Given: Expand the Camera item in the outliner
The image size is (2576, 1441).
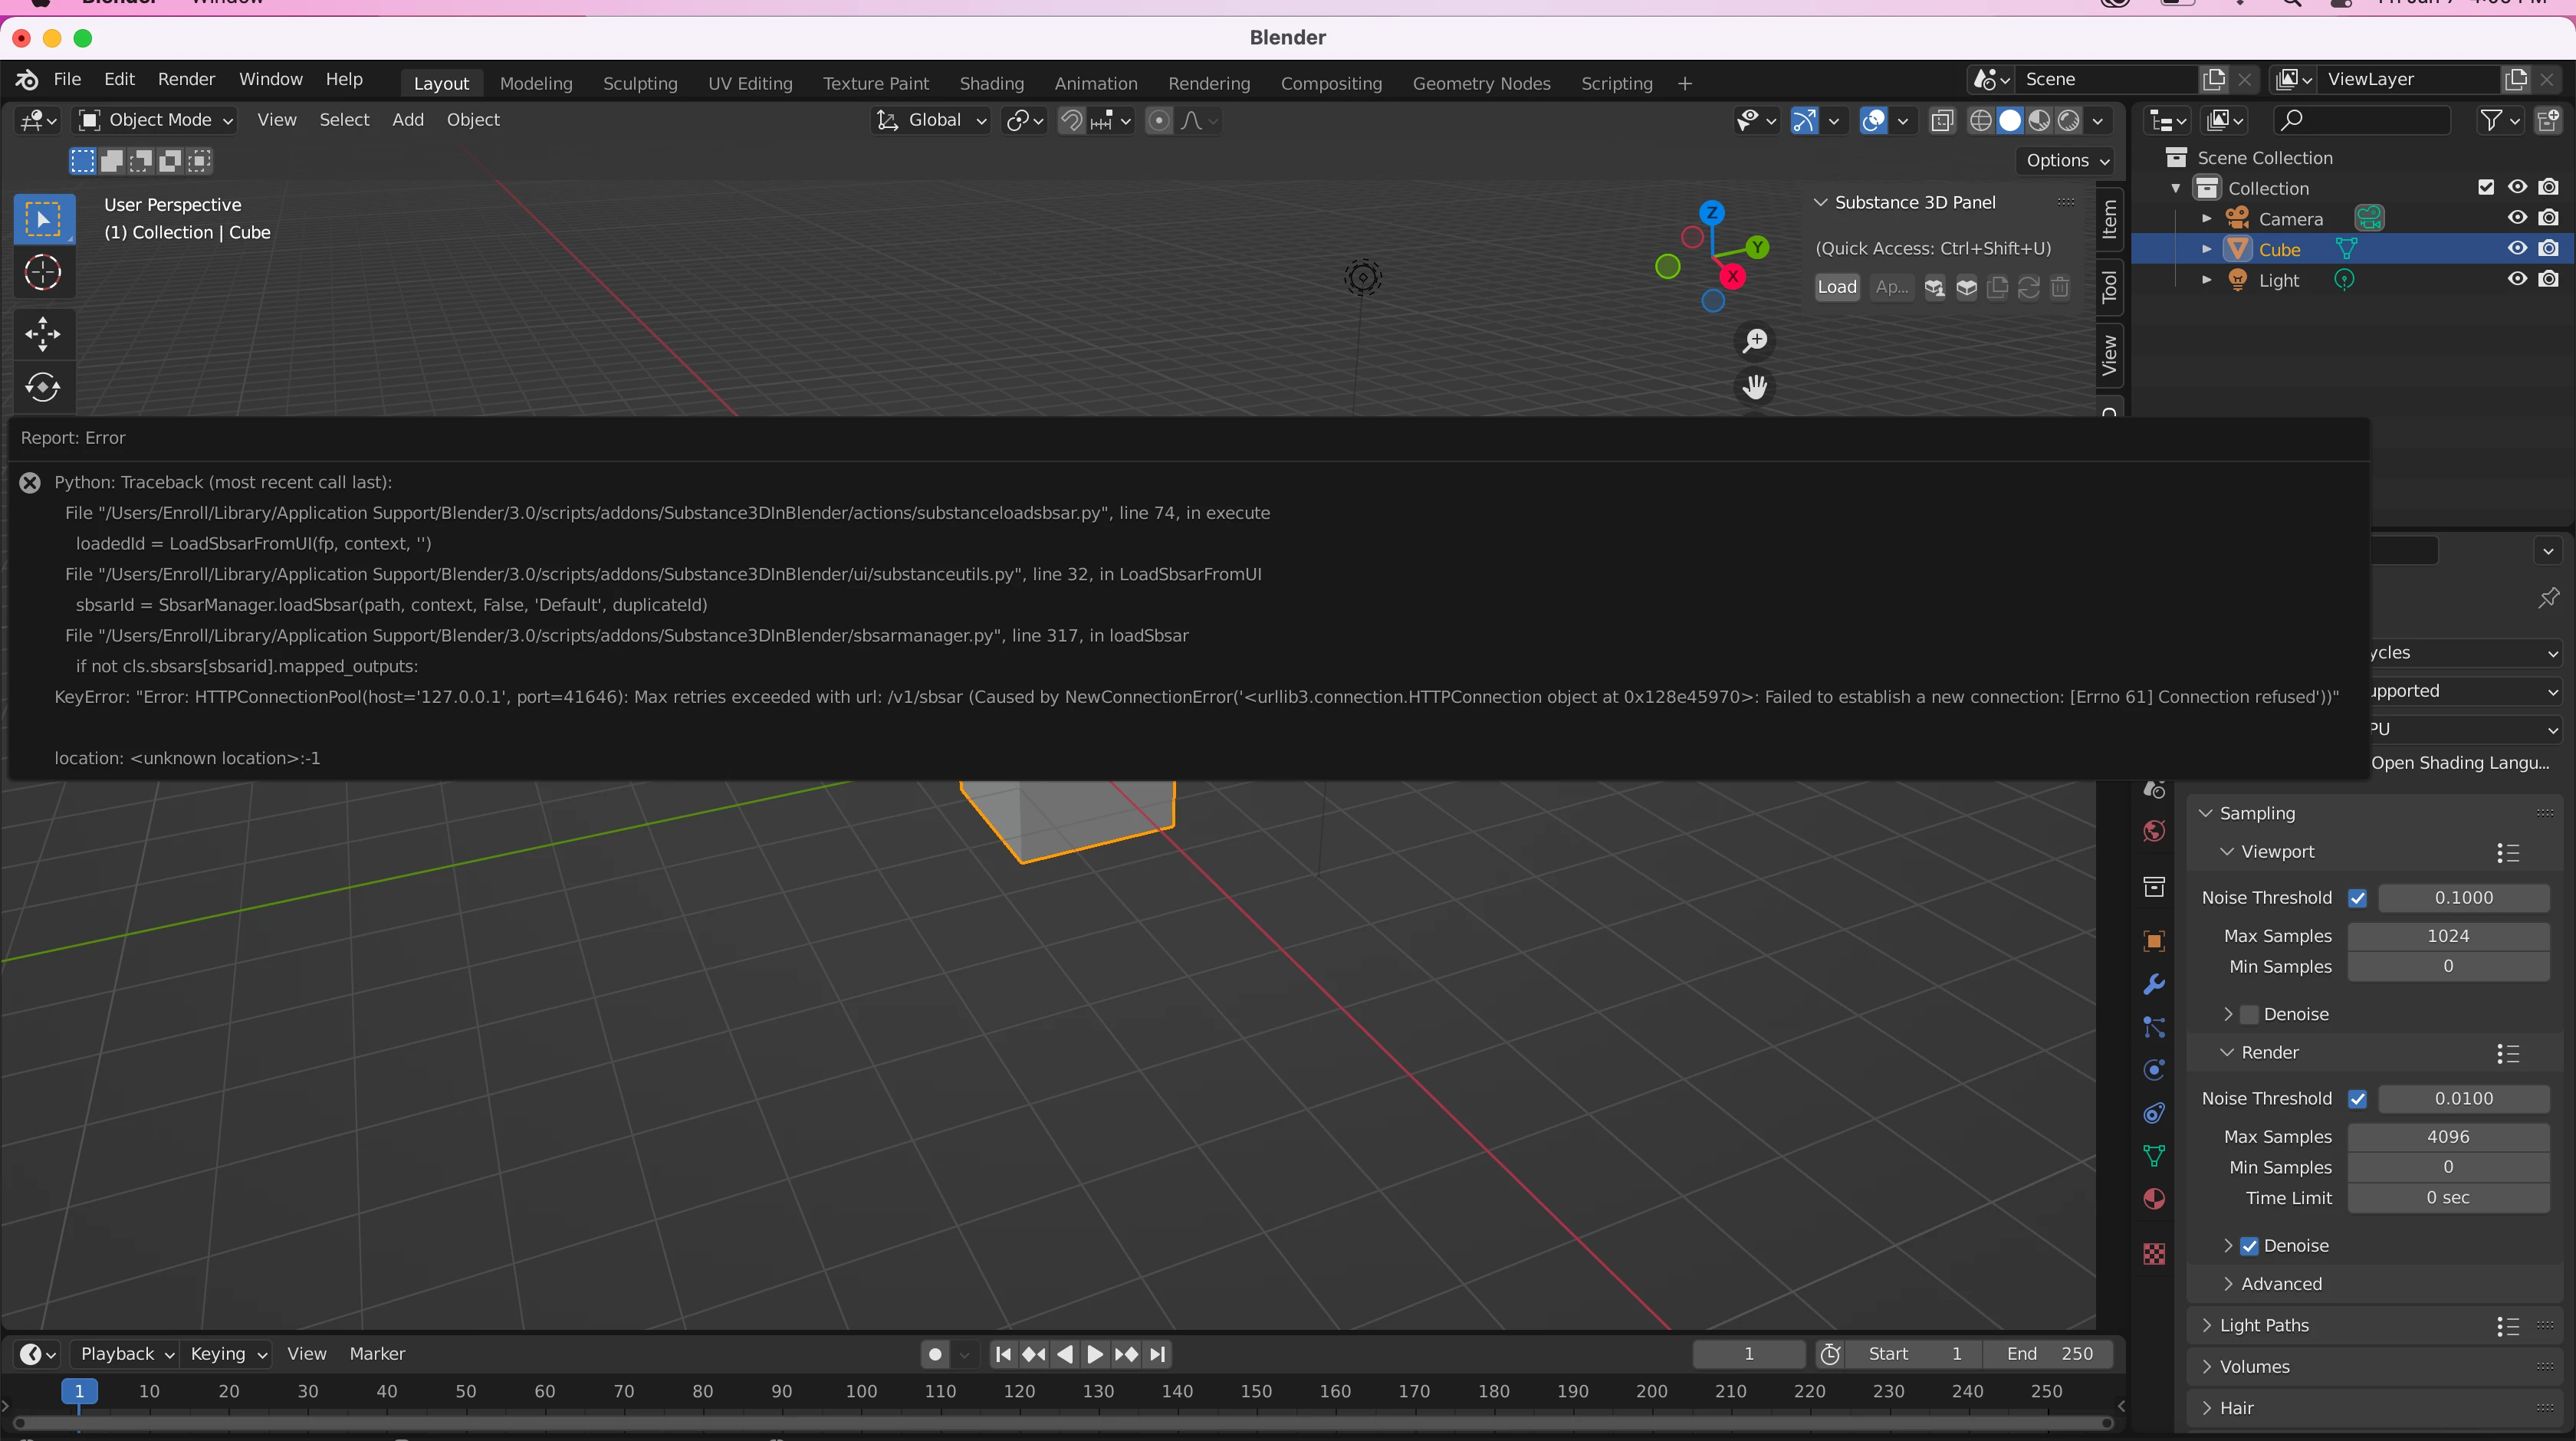Looking at the screenshot, I should 2206,219.
